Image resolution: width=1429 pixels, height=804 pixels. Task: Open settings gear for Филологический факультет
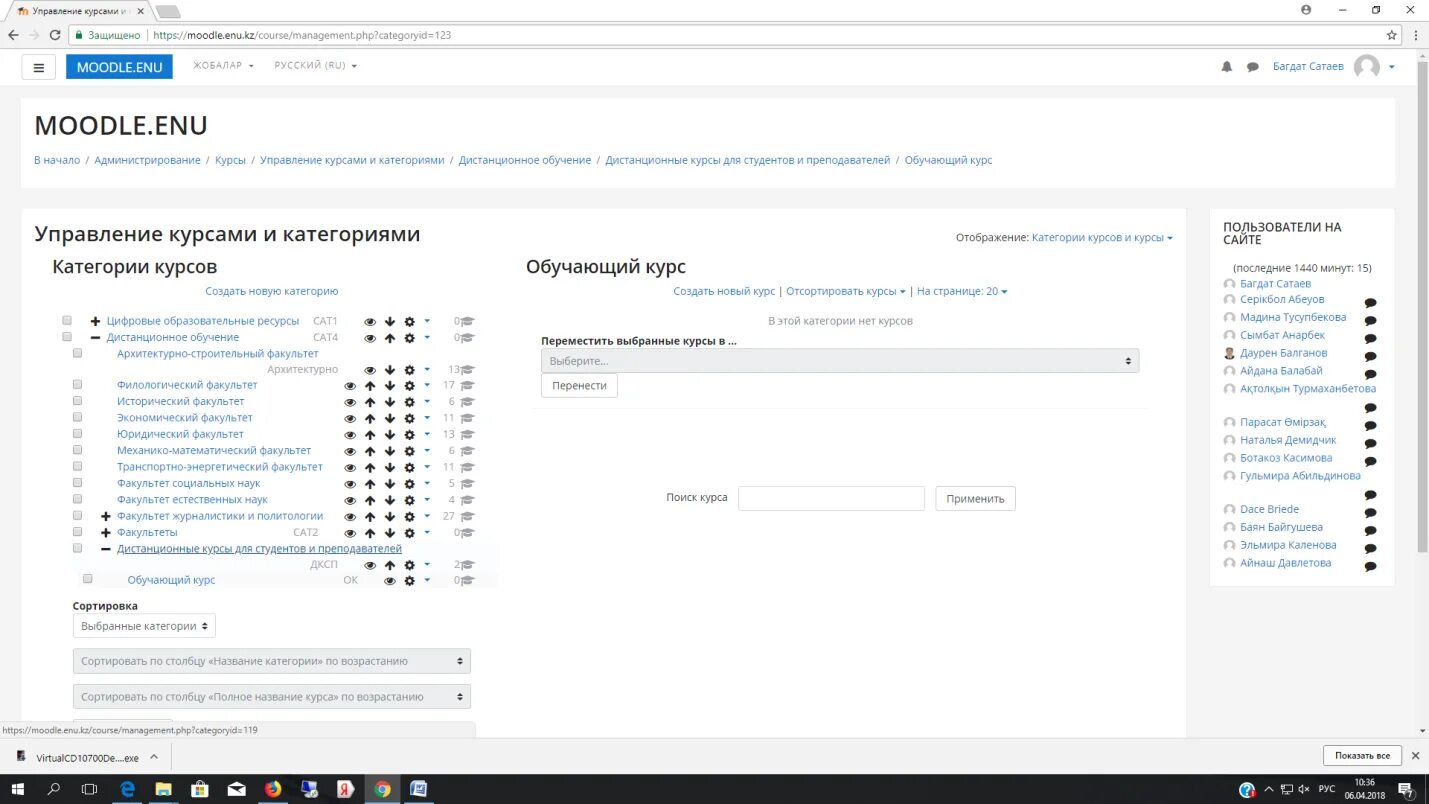click(409, 386)
